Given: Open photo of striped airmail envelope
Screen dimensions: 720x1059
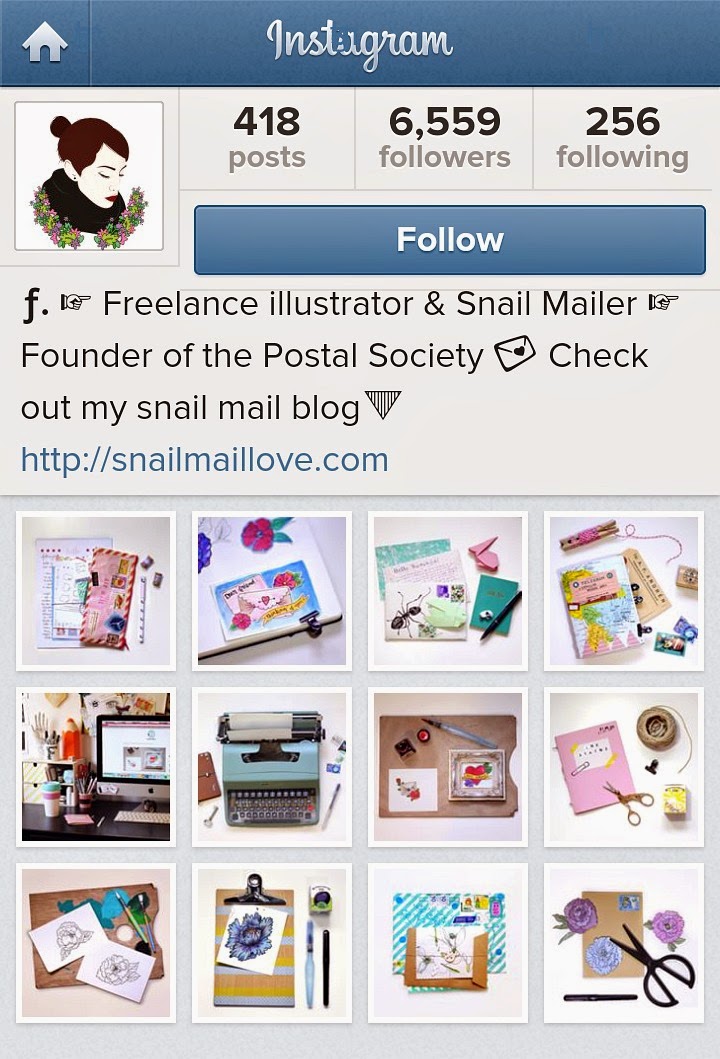Looking at the screenshot, I should 96,591.
